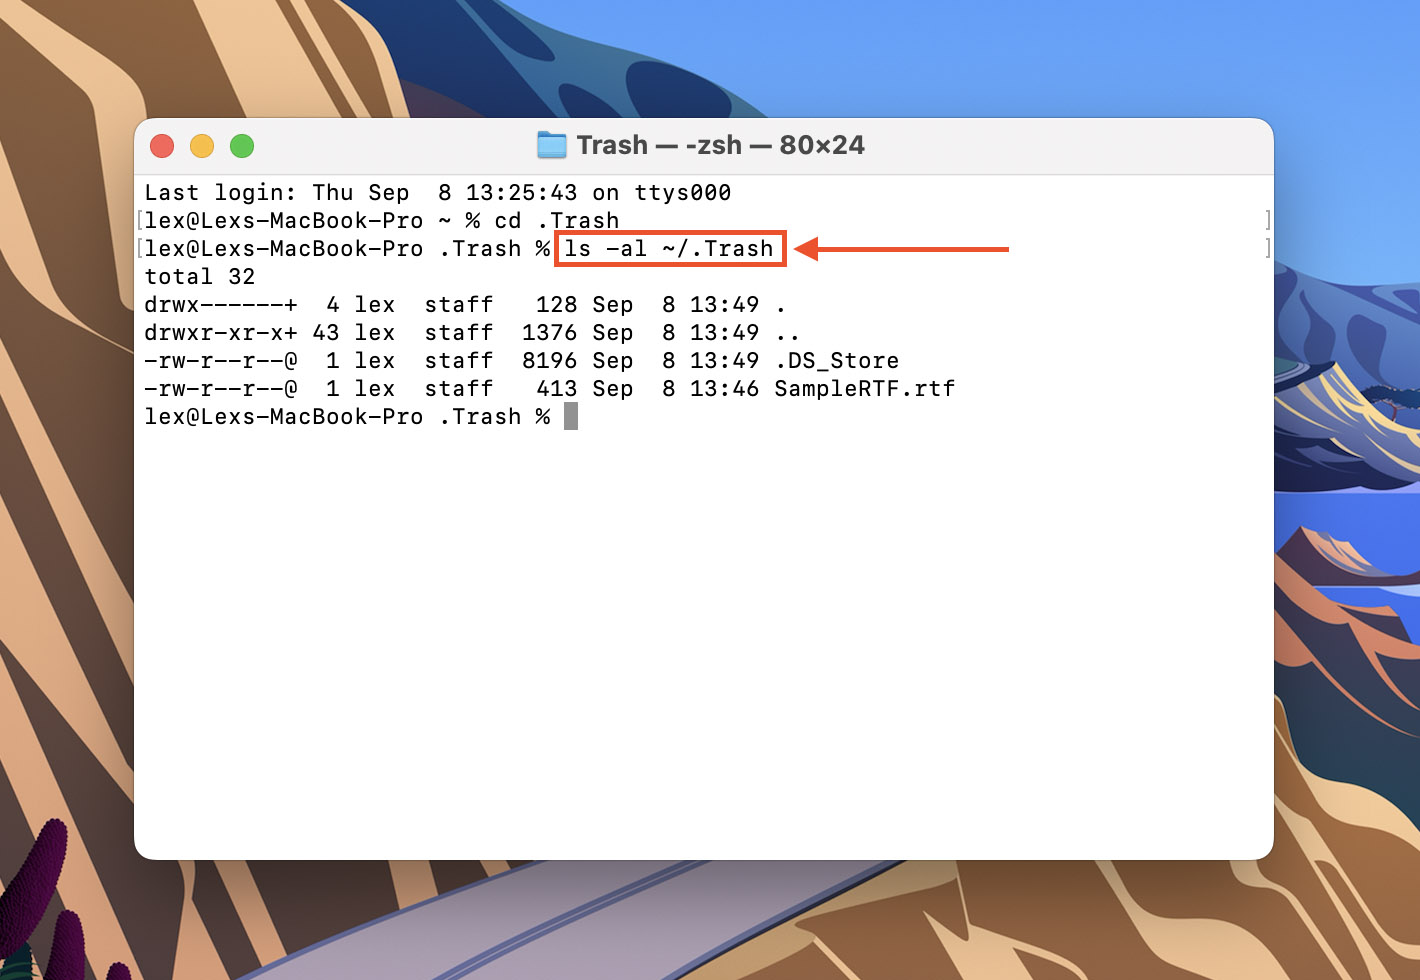Screen dimensions: 1420x980
Task: Click the 'total 32' output line
Action: (x=200, y=276)
